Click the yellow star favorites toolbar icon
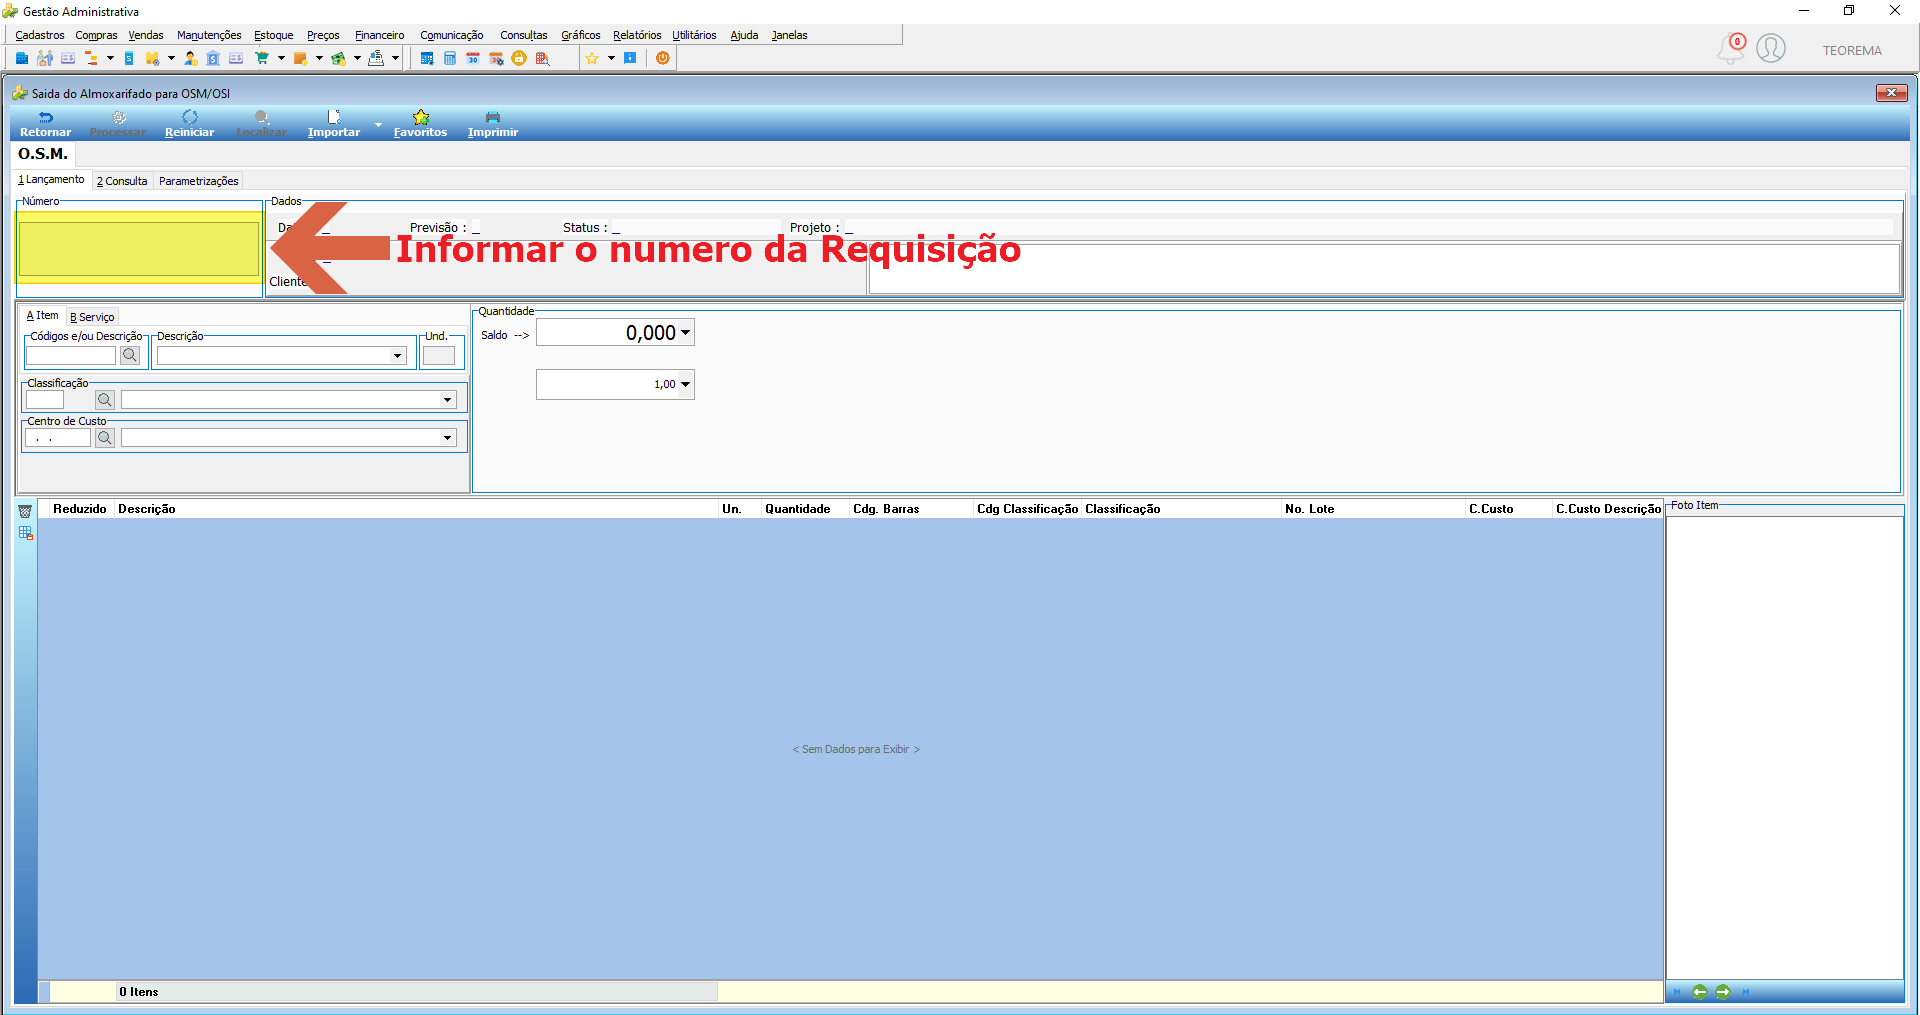1920x1015 pixels. click(x=592, y=58)
